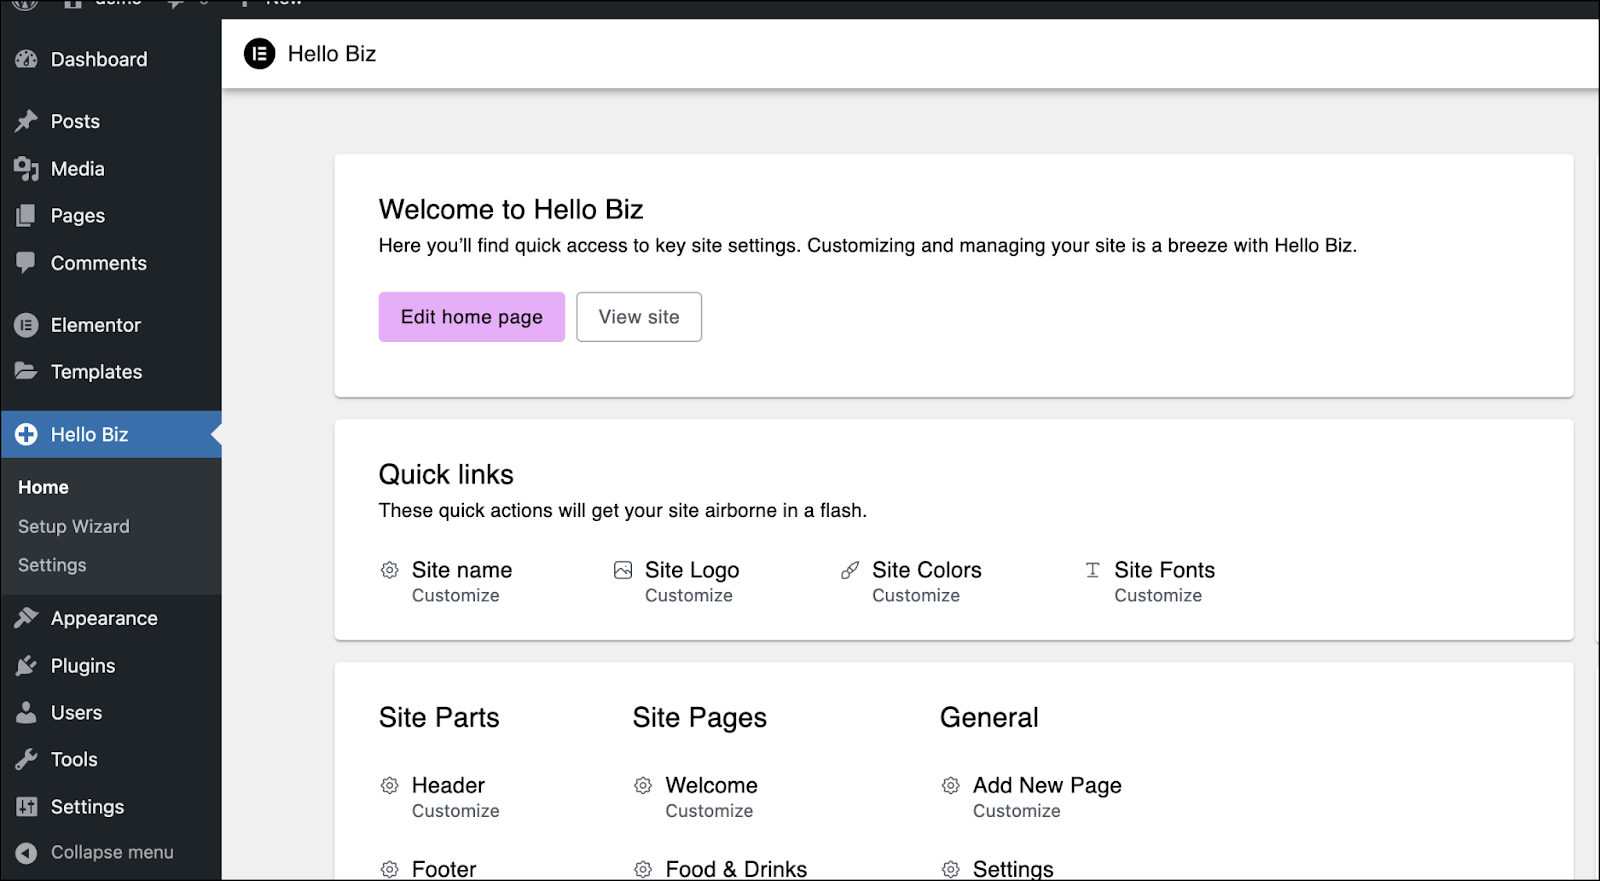Click the View site button

click(x=639, y=317)
